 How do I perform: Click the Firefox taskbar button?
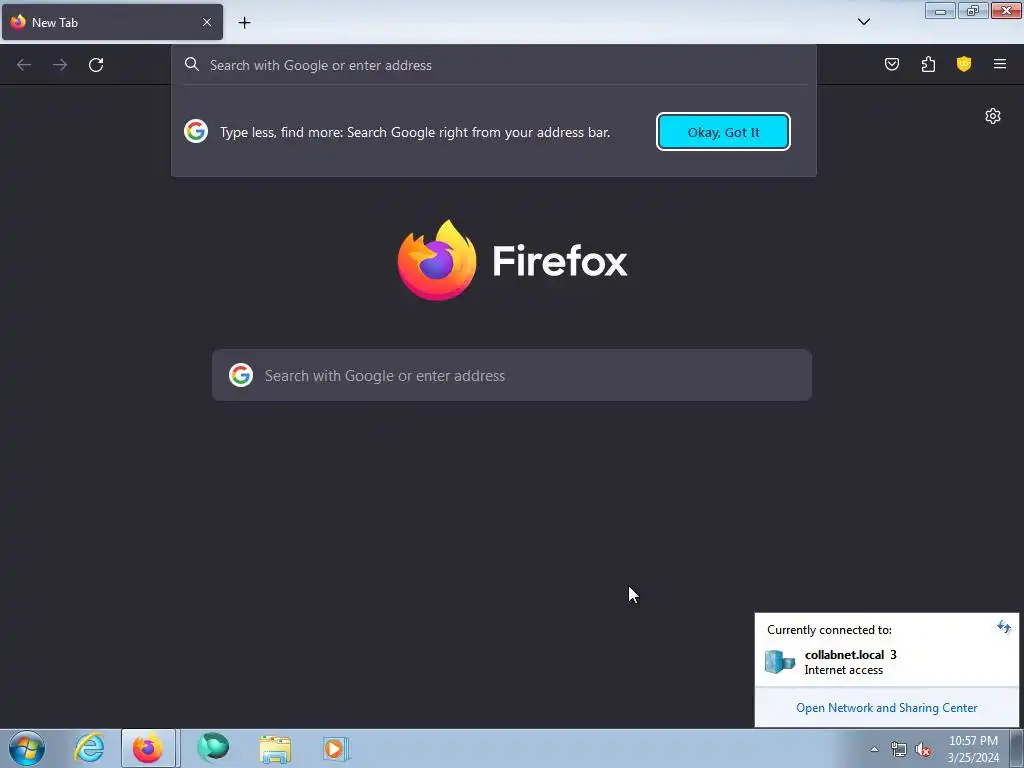(x=148, y=748)
